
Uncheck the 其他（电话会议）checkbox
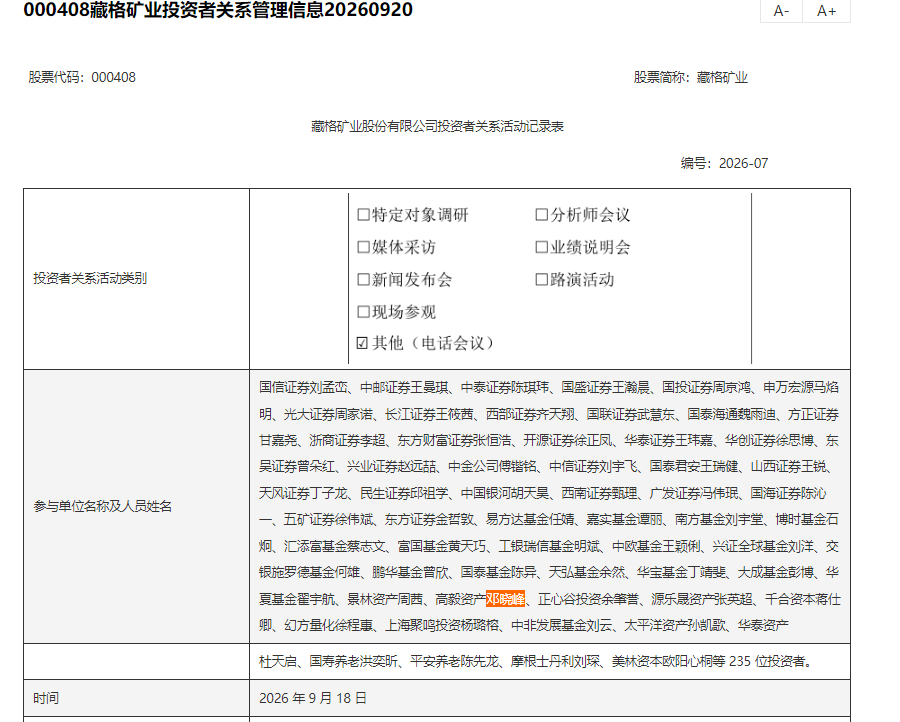pyautogui.click(x=362, y=343)
